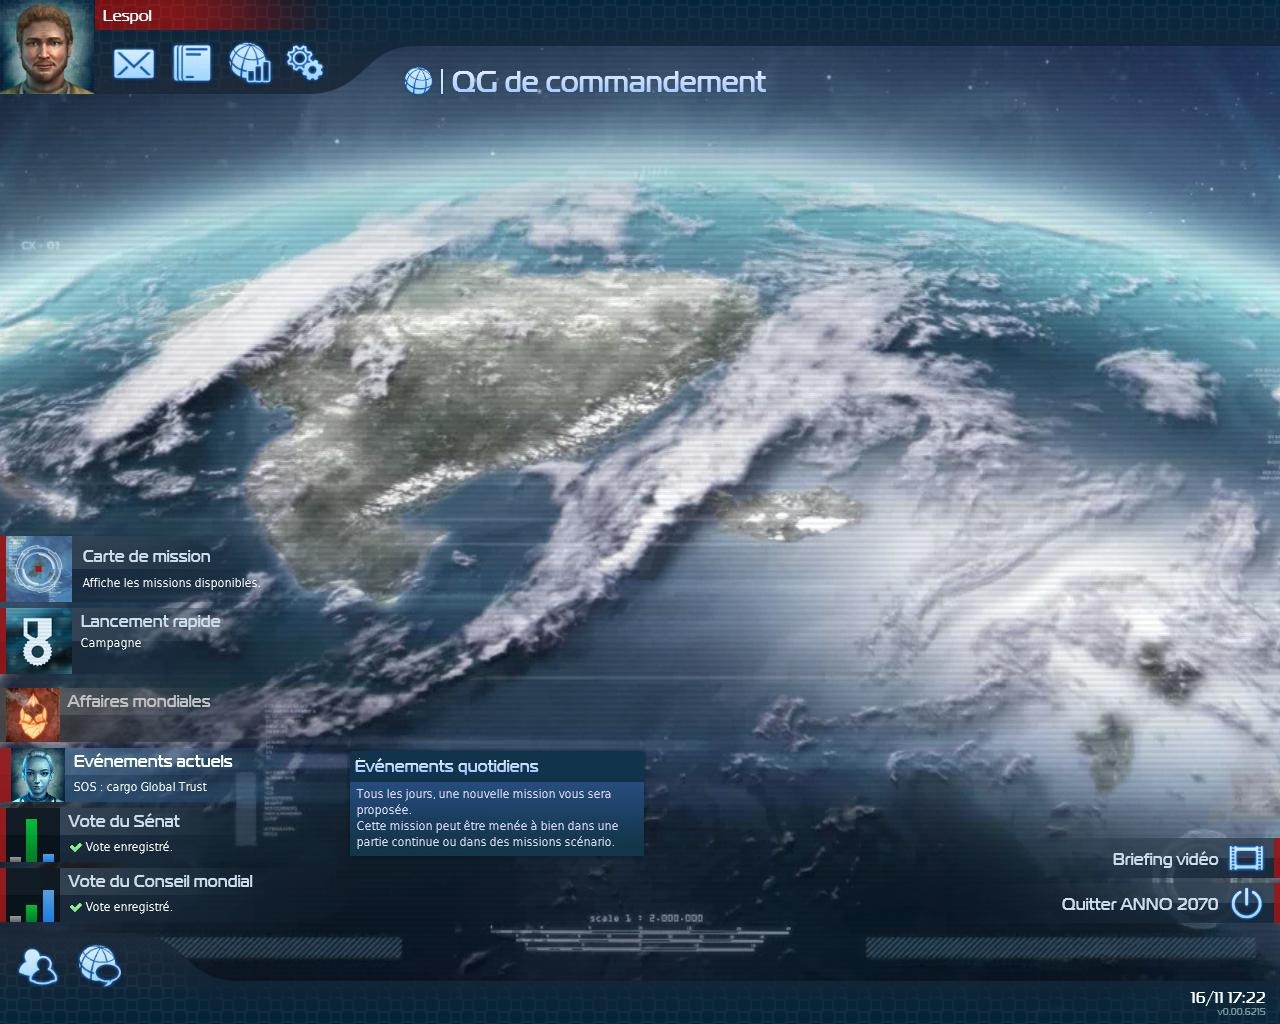
Task: Click the Lancement rapide medal icon
Action: point(39,640)
